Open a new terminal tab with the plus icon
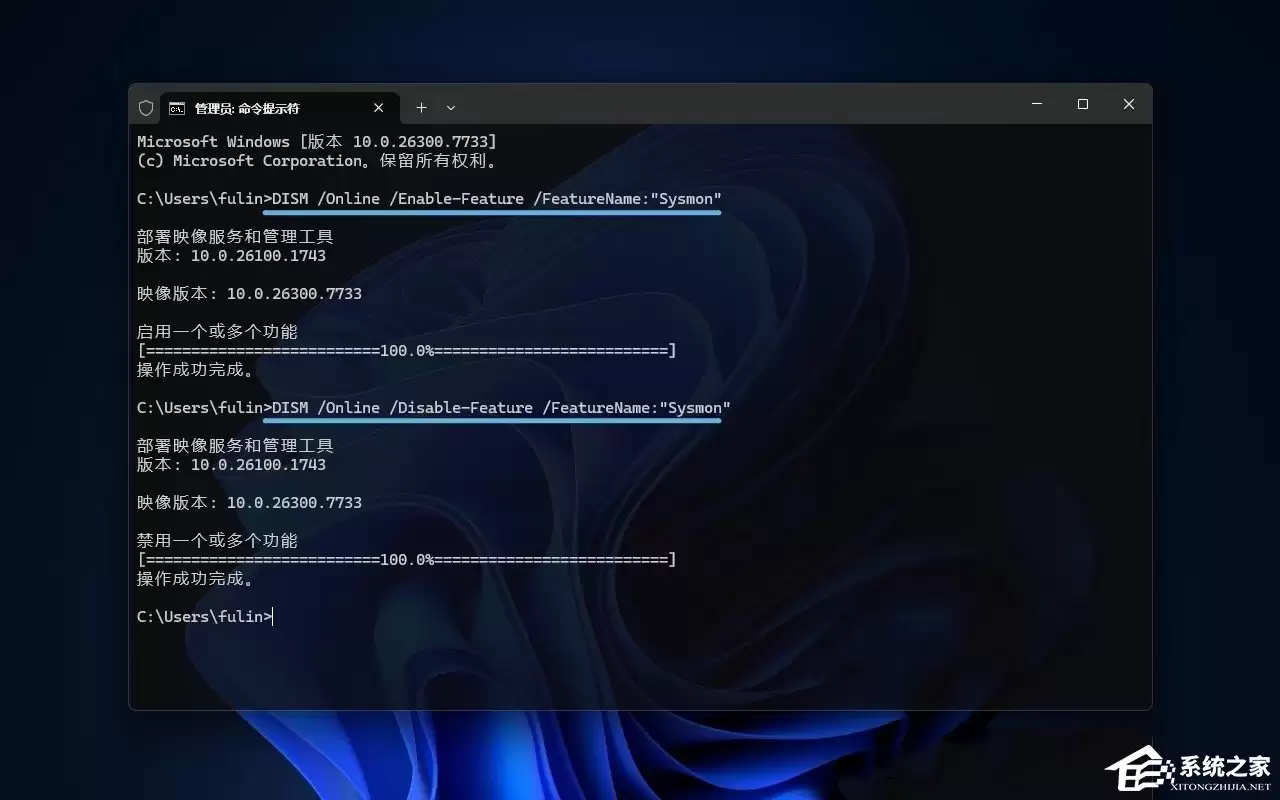1280x800 pixels. click(x=421, y=107)
